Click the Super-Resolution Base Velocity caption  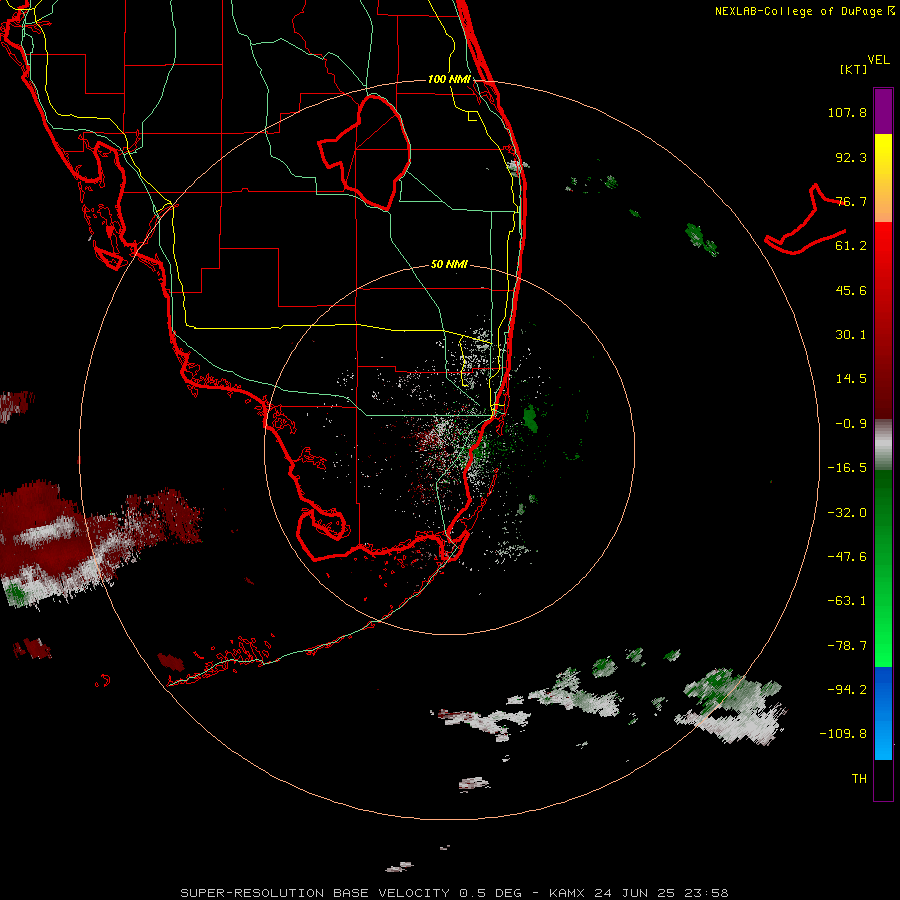pos(455,893)
